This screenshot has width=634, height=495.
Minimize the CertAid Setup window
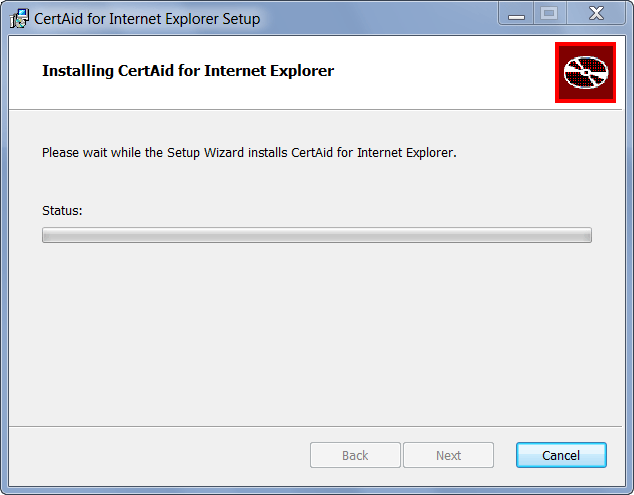516,14
